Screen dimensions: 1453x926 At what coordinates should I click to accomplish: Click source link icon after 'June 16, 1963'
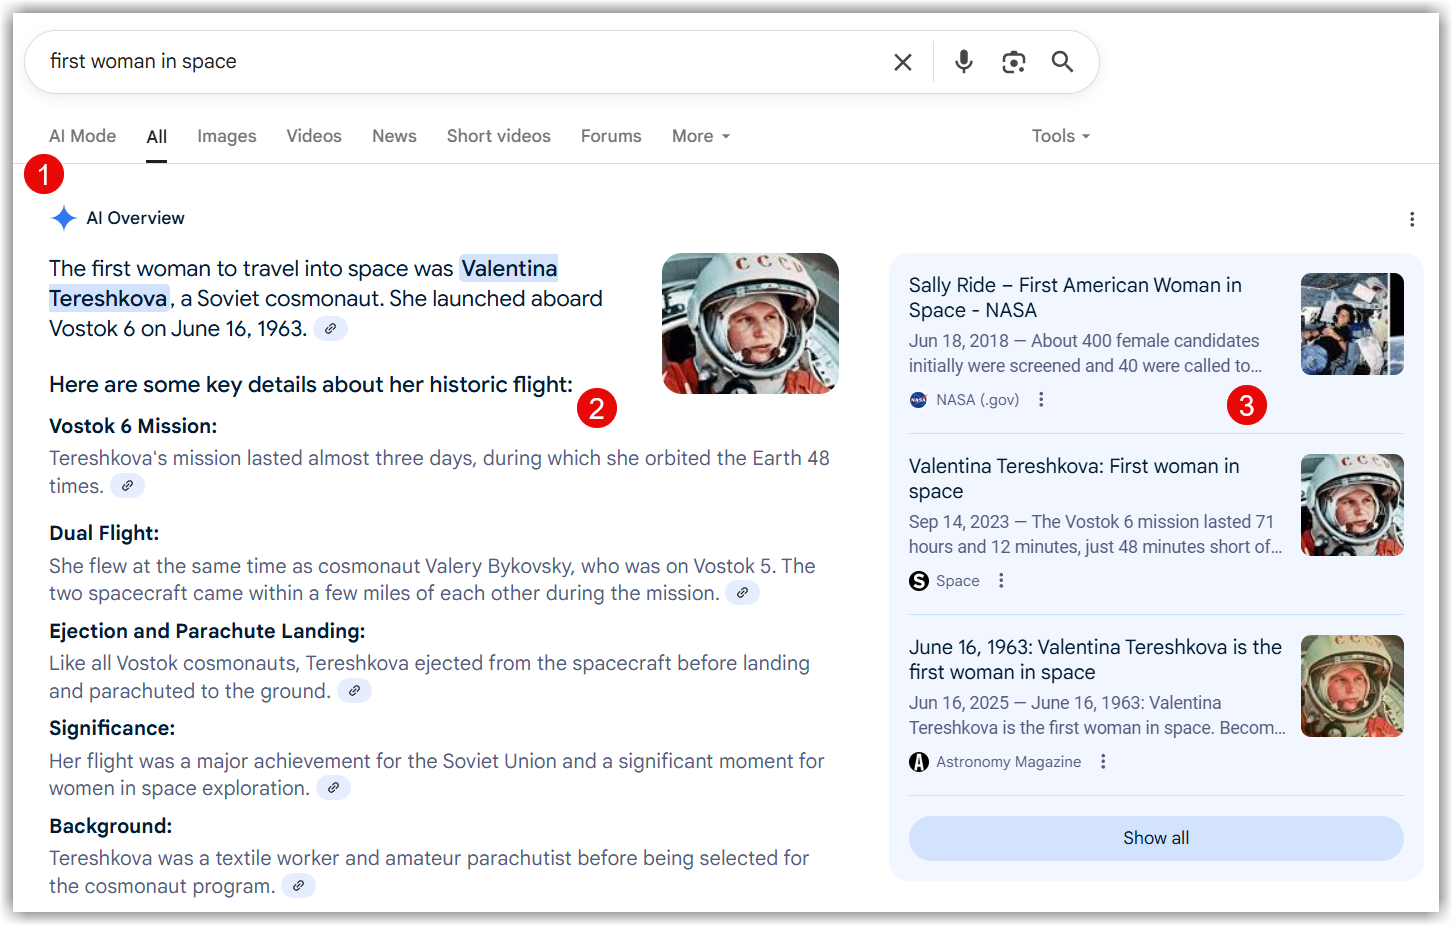click(330, 328)
